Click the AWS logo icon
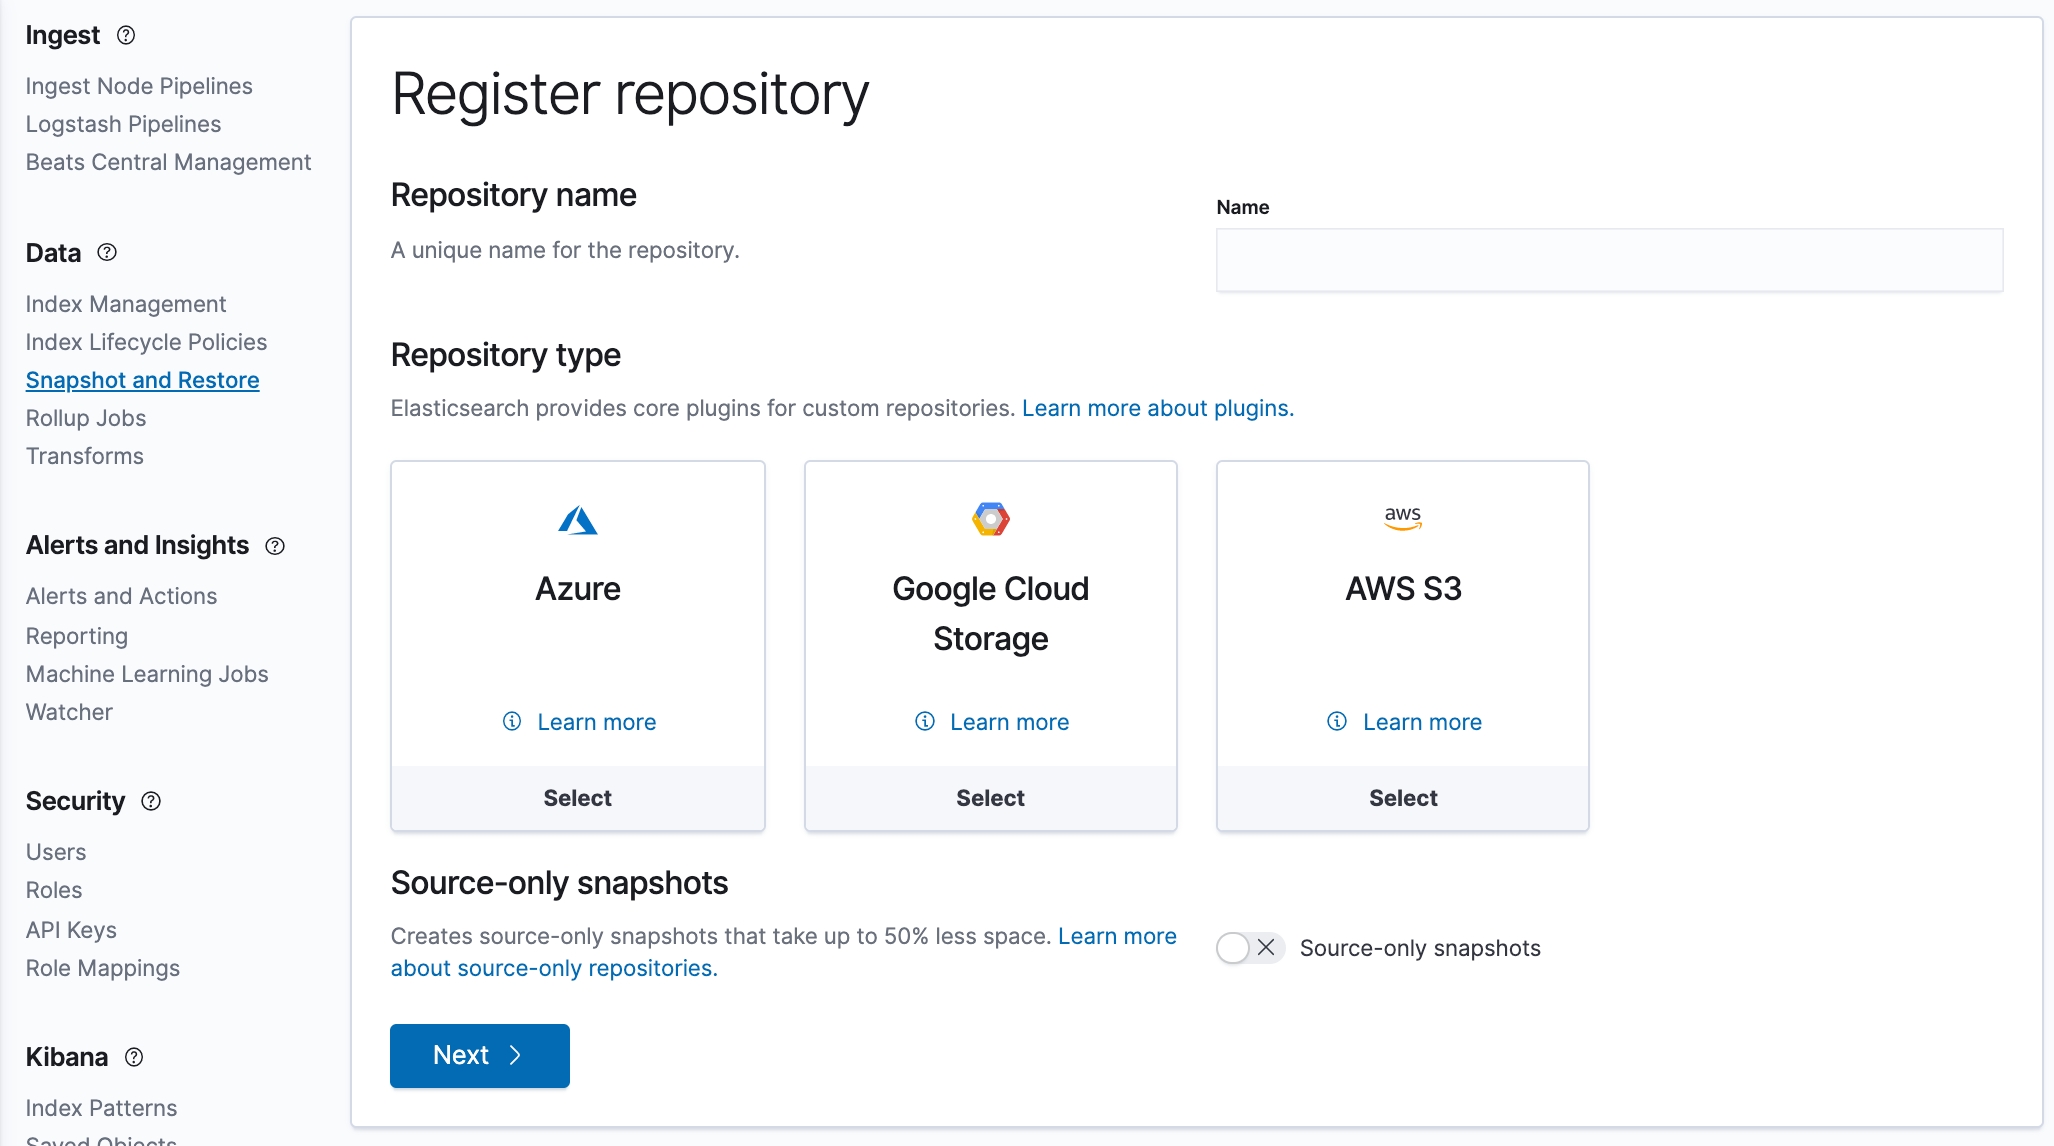 [1402, 517]
